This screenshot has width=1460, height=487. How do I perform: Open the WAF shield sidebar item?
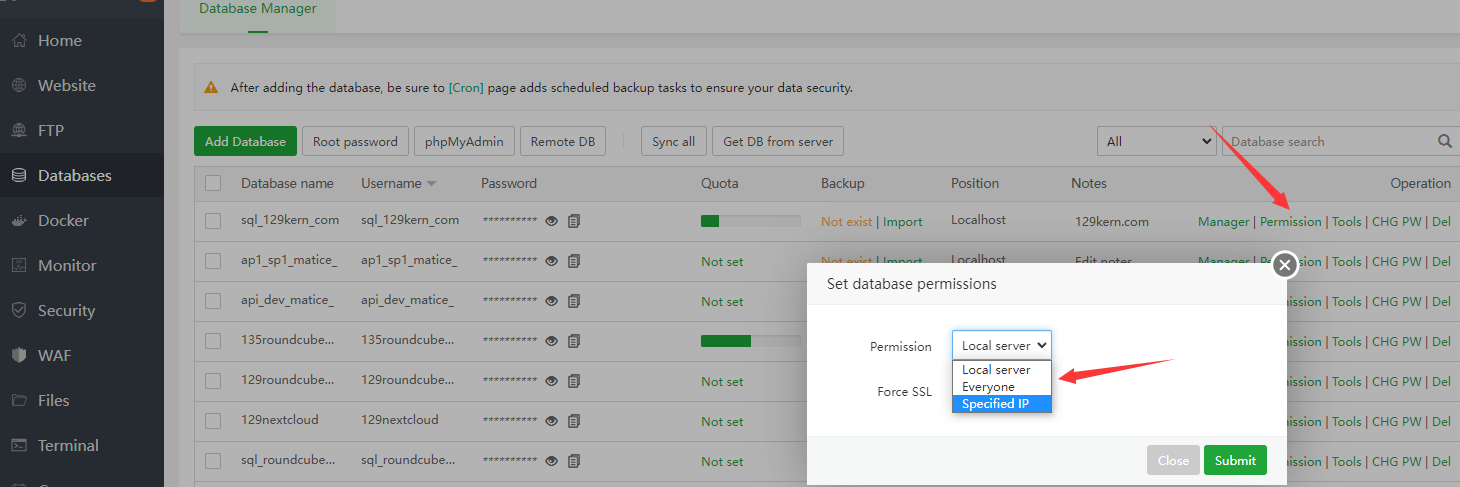point(54,355)
